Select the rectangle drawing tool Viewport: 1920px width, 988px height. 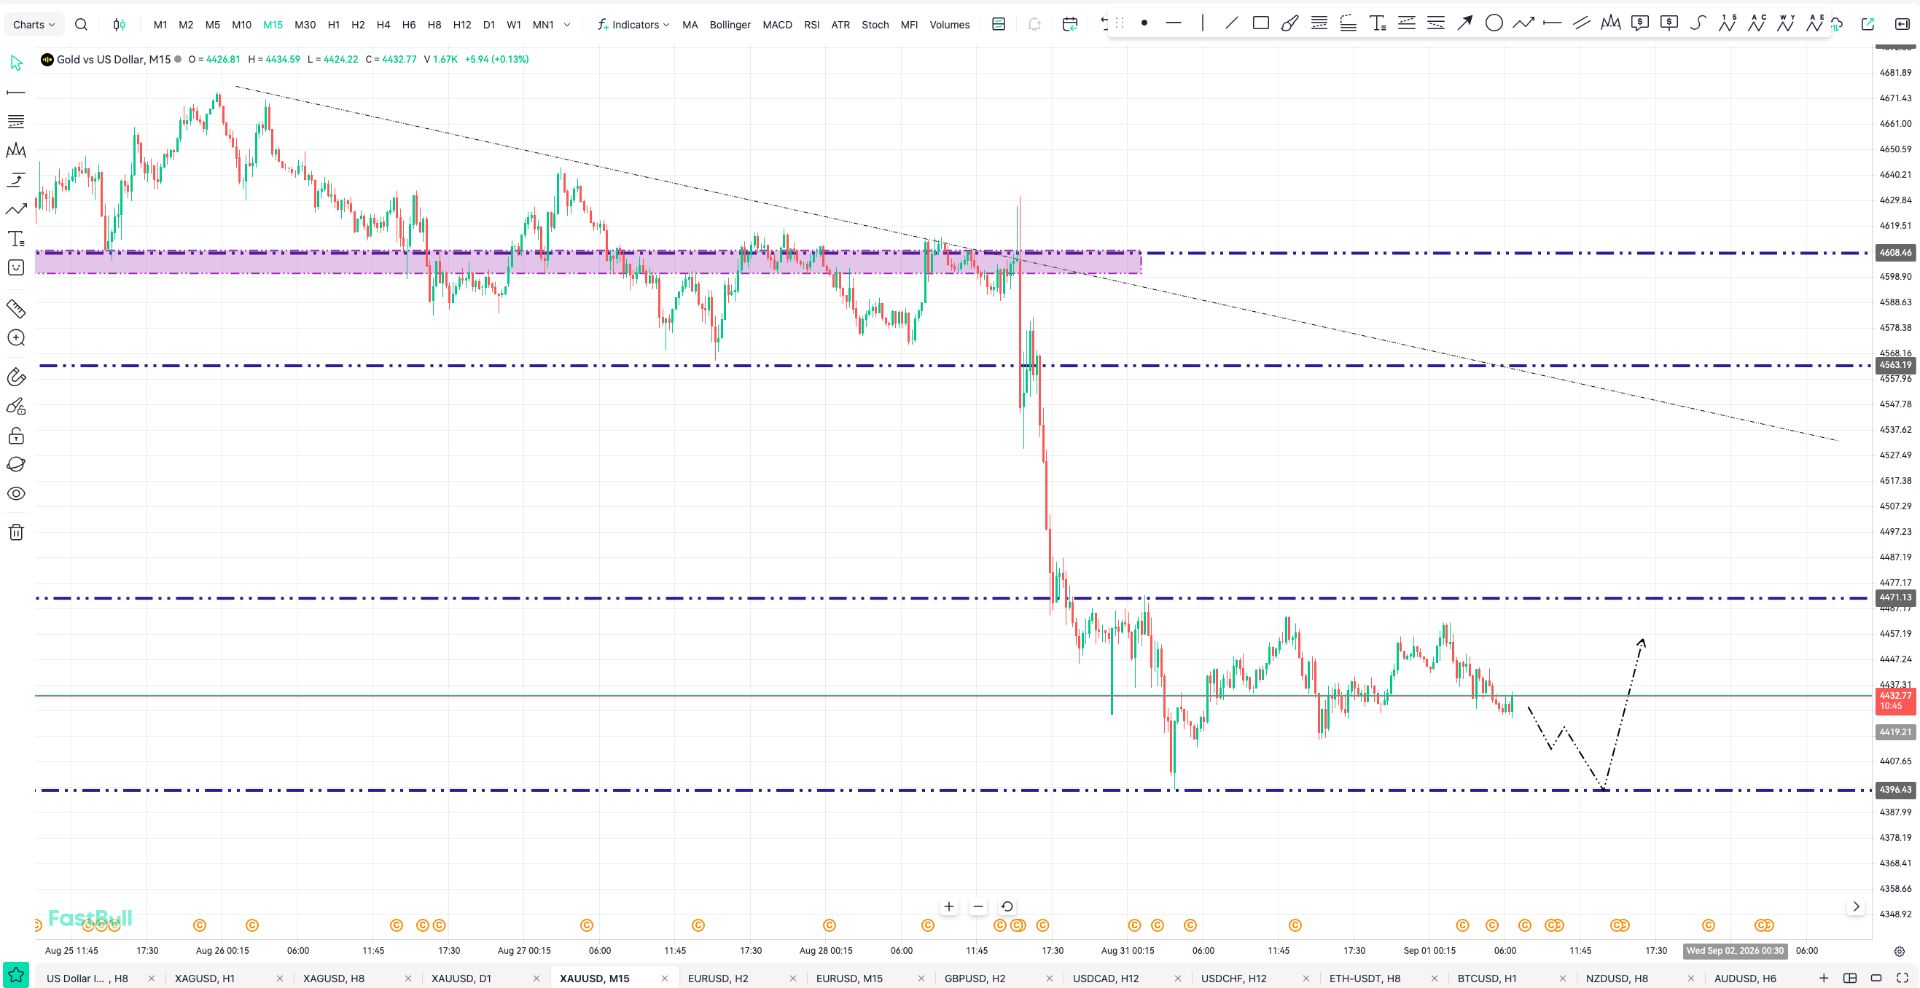pyautogui.click(x=1261, y=23)
